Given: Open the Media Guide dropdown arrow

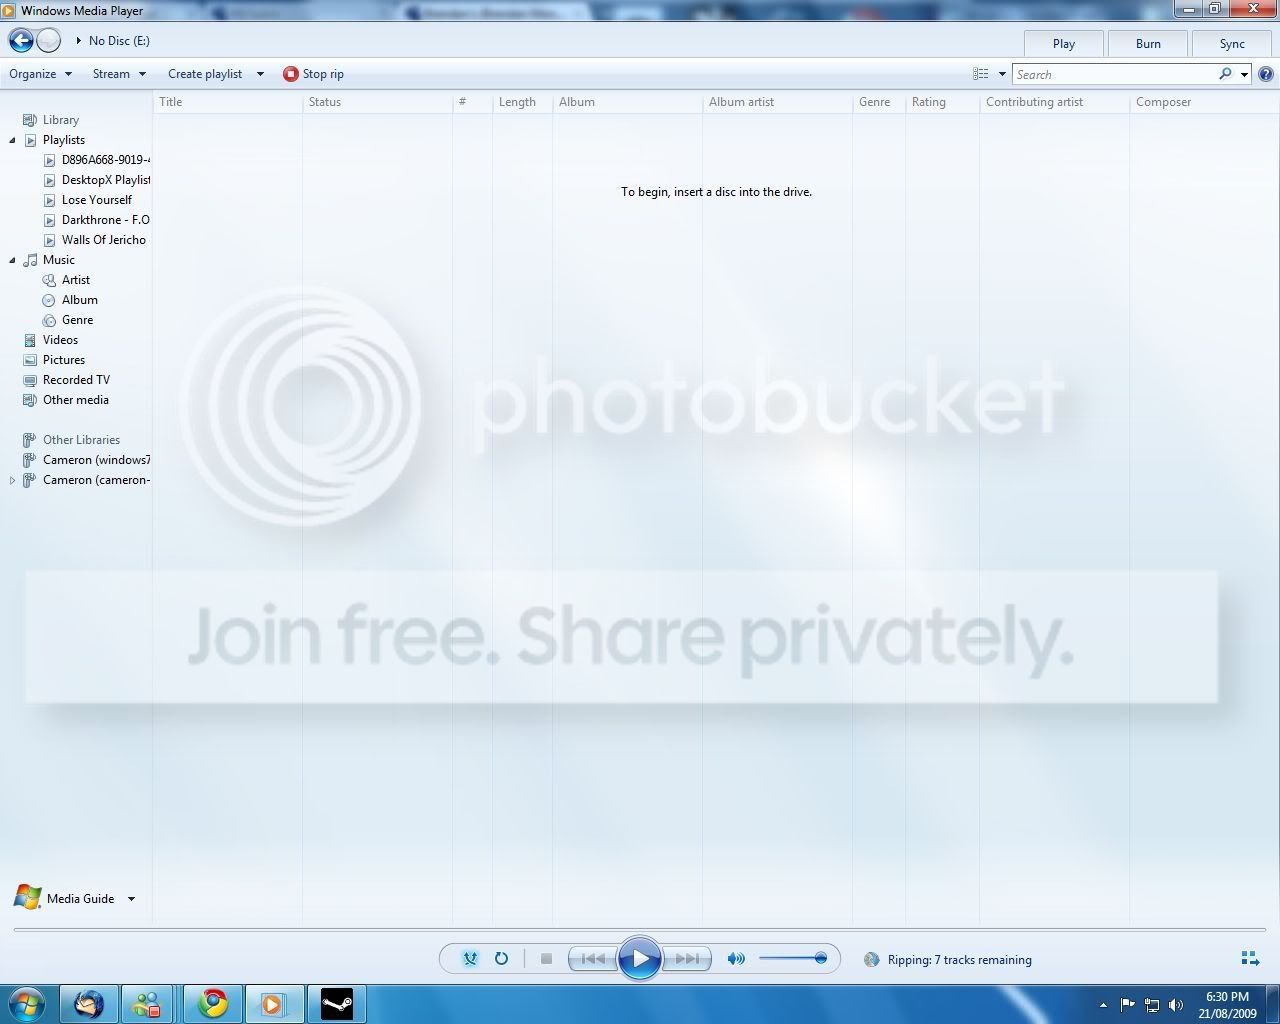Looking at the screenshot, I should pyautogui.click(x=131, y=898).
